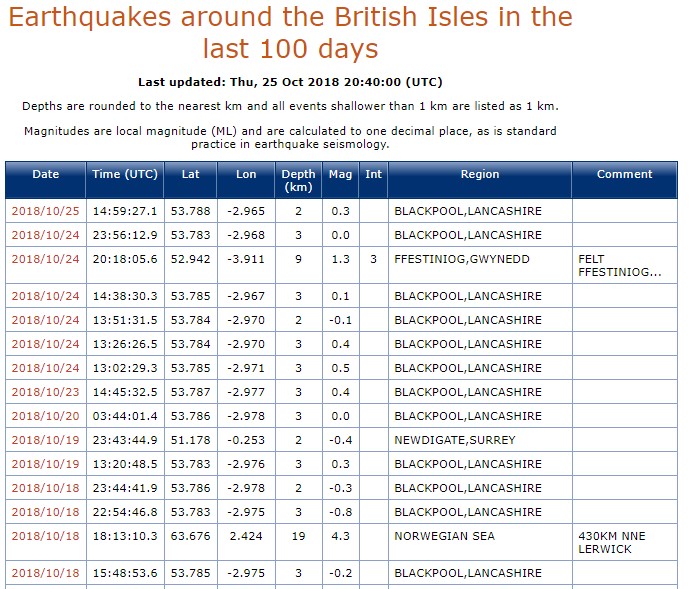The height and width of the screenshot is (589, 689).
Task: Click the Region column header
Action: coord(480,174)
